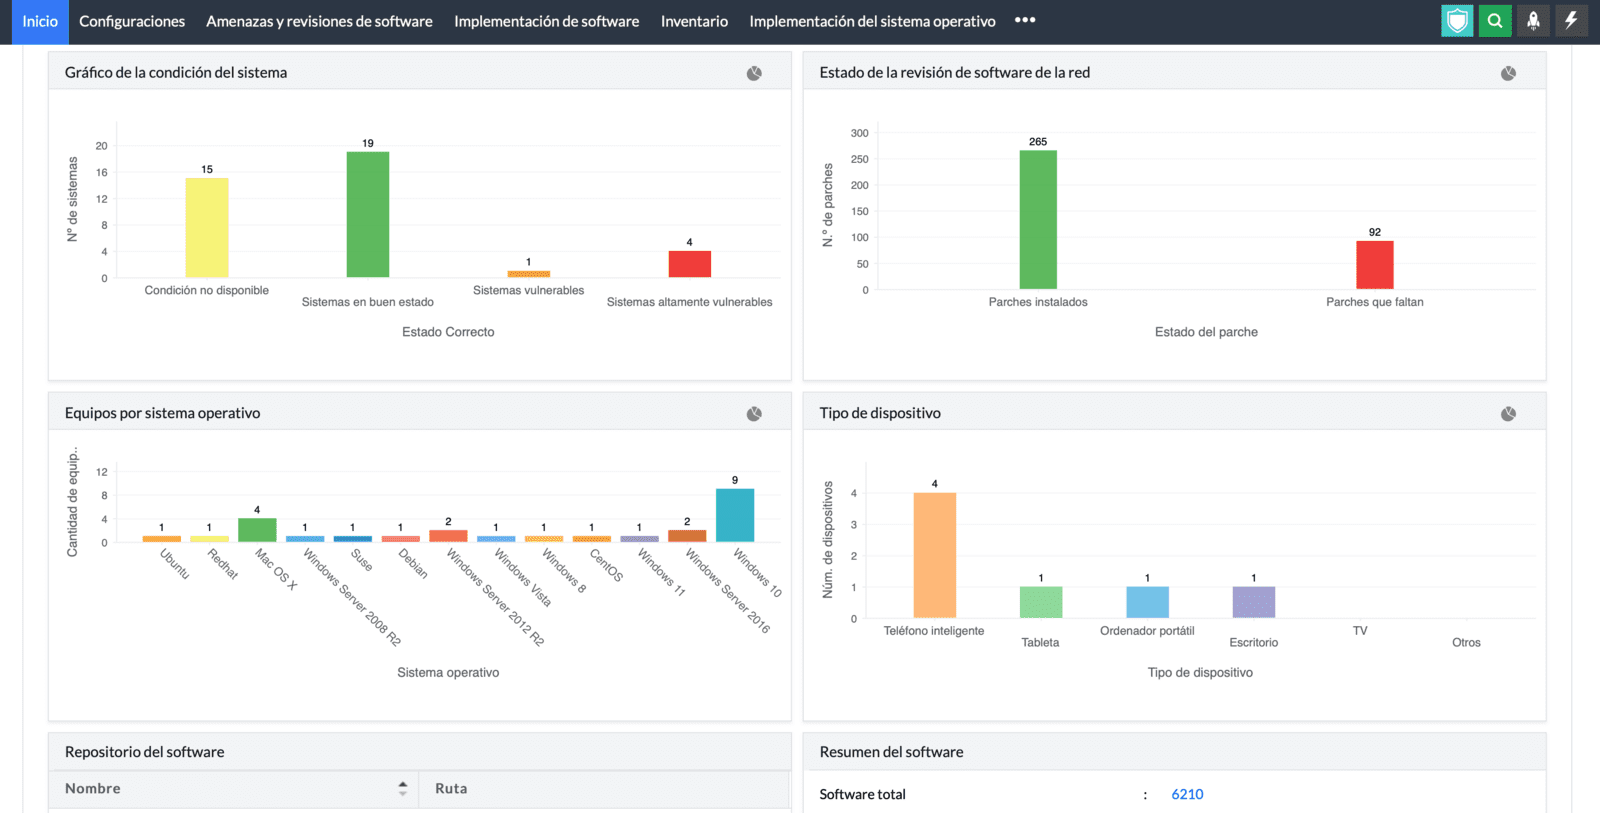The width and height of the screenshot is (1600, 813).
Task: Open the more options ellipsis menu
Action: click(1025, 20)
